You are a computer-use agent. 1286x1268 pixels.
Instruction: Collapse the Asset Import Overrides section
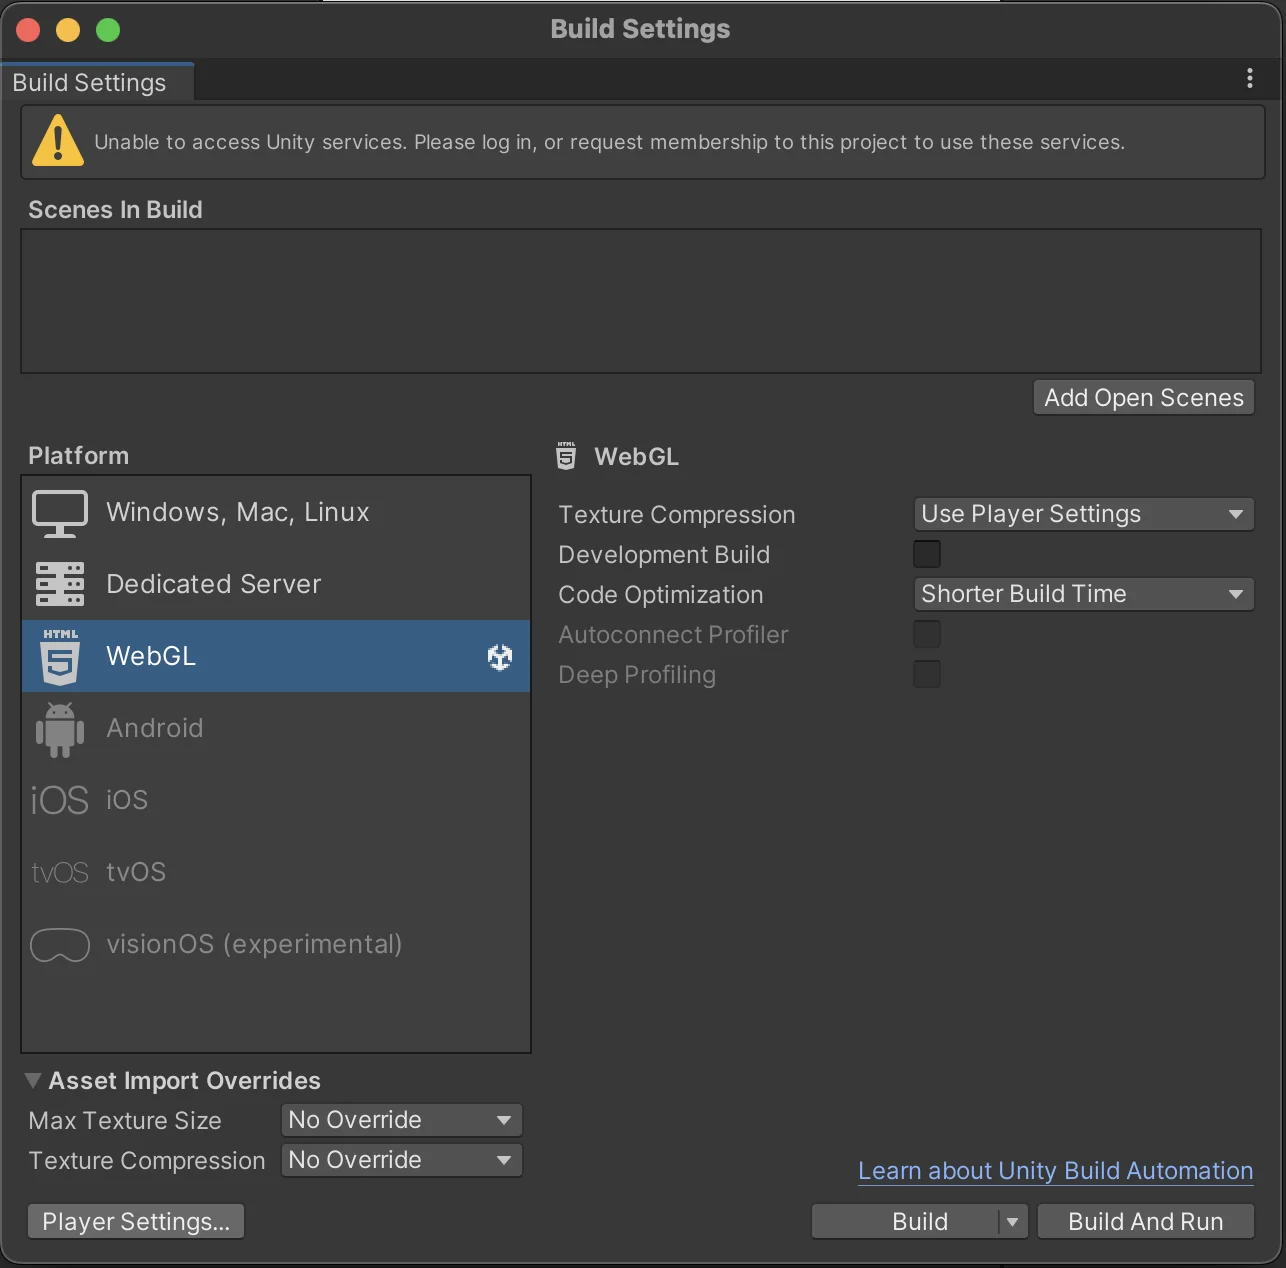33,1080
